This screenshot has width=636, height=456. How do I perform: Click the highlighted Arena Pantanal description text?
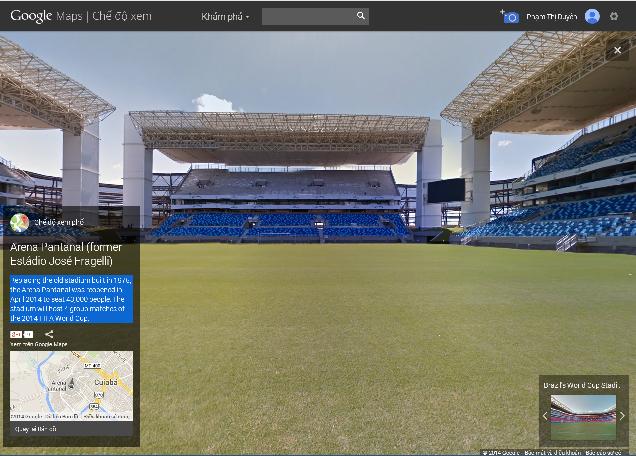[x=71, y=298]
